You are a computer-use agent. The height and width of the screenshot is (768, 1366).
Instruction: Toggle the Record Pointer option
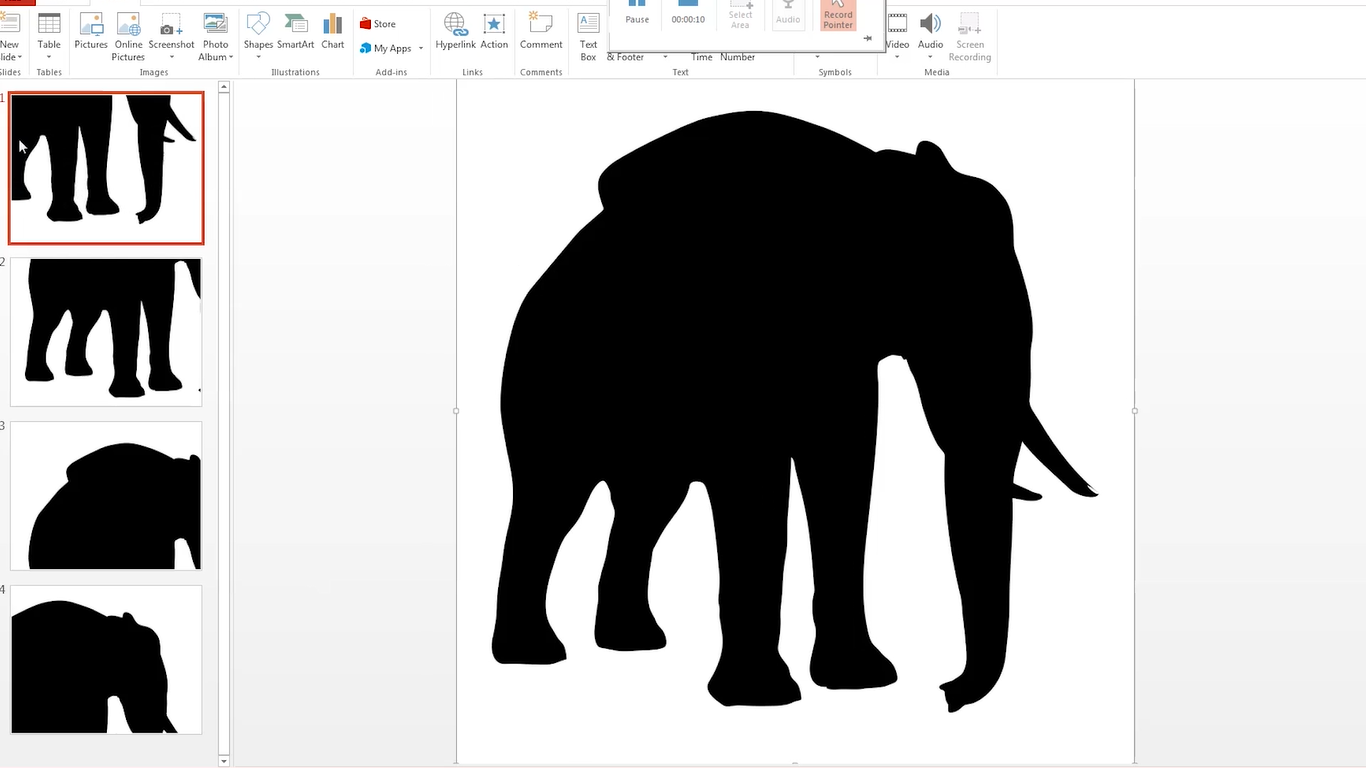pyautogui.click(x=838, y=14)
